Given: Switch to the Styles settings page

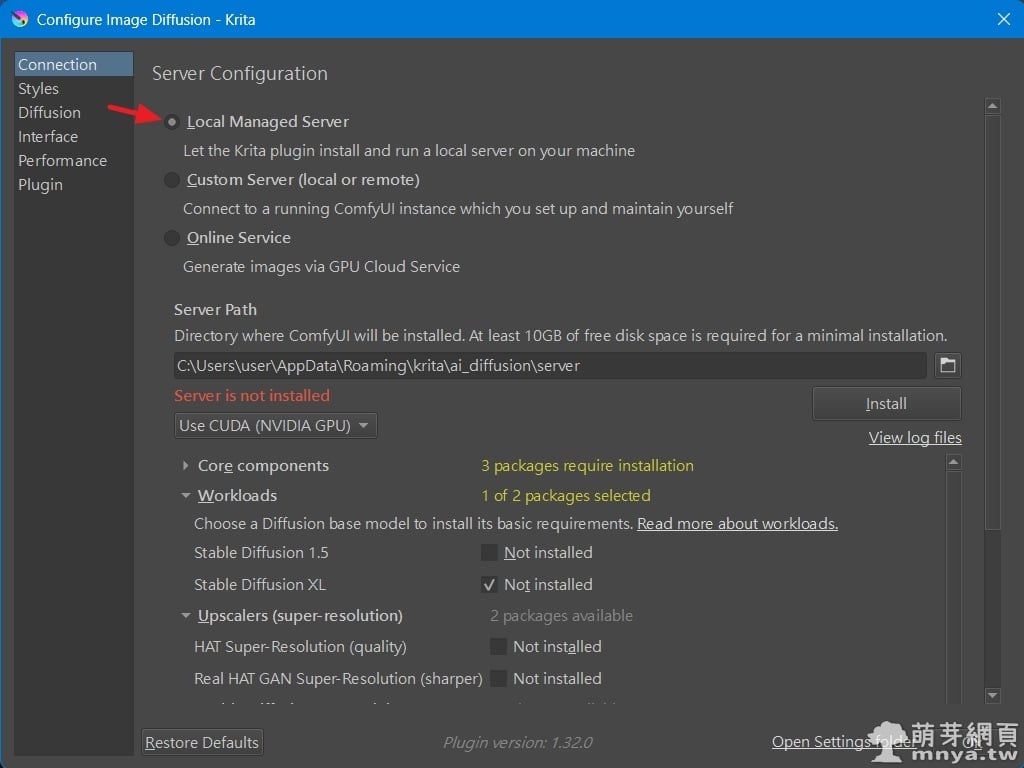Looking at the screenshot, I should click(38, 89).
